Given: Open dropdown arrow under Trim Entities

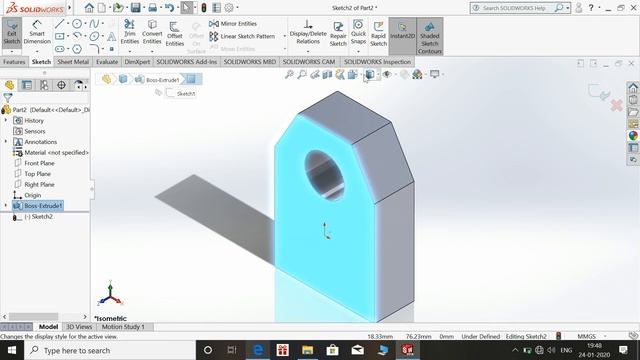Looking at the screenshot, I should pyautogui.click(x=129, y=52).
